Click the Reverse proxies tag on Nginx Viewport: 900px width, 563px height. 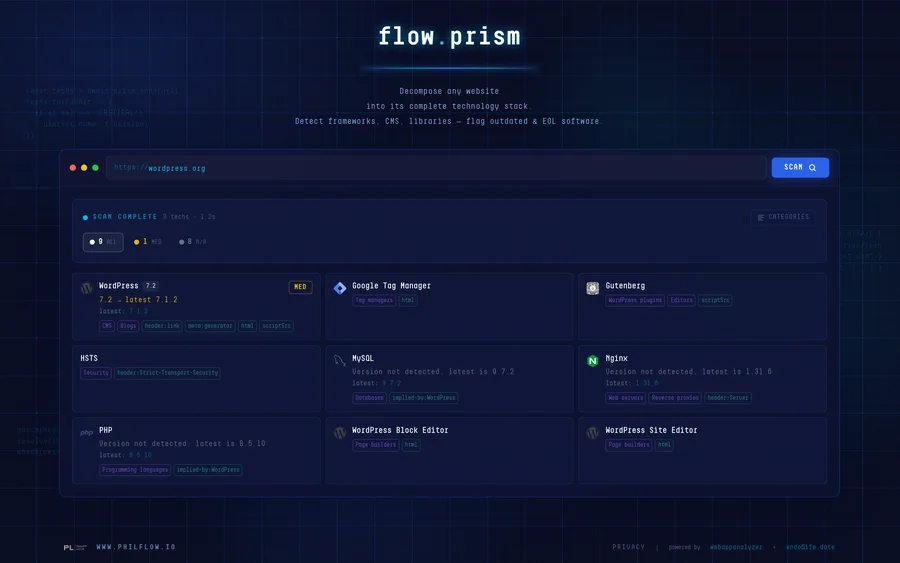pos(675,398)
